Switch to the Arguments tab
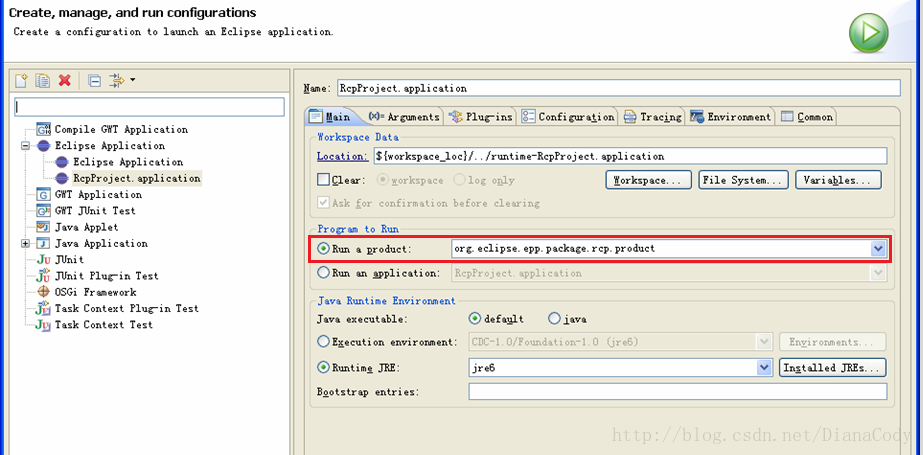Screen dimensions: 923x455 coord(404,117)
